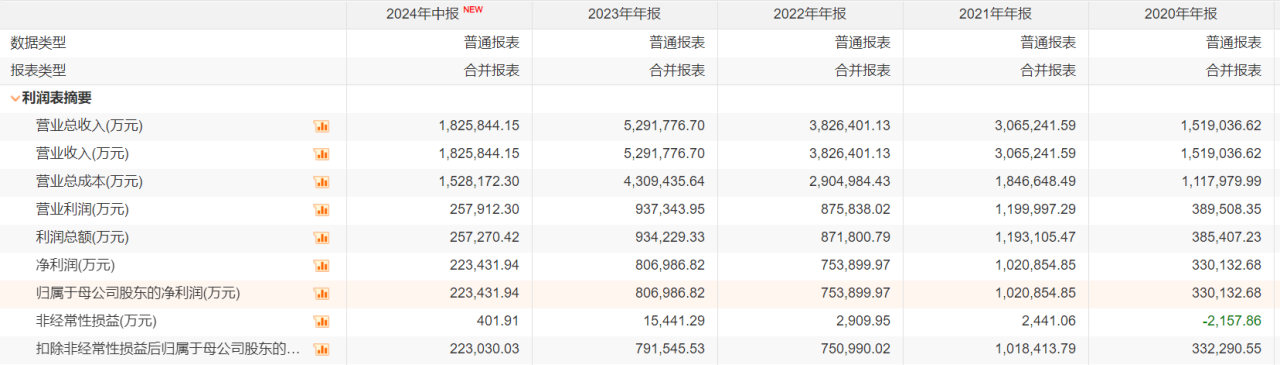Screen dimensions: 1280x365
Task: Click 2024 中报 净利润 value 223,431.94
Action: 479,266
